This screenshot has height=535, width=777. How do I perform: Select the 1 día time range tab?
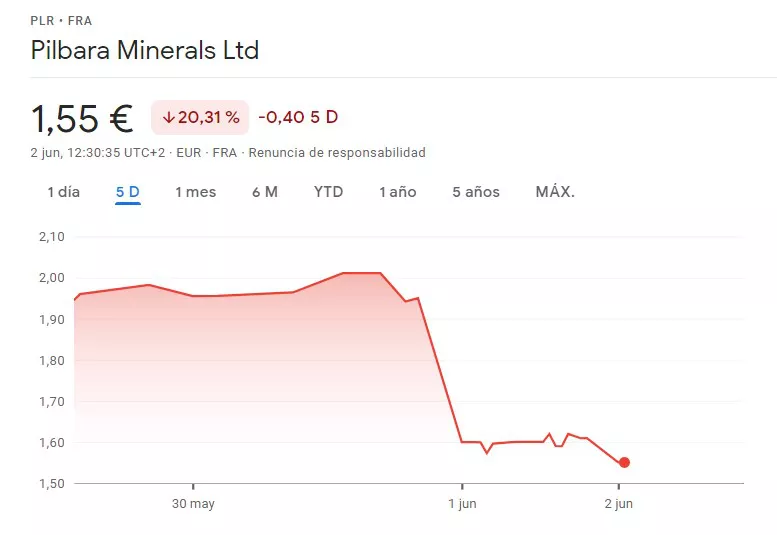(x=63, y=192)
